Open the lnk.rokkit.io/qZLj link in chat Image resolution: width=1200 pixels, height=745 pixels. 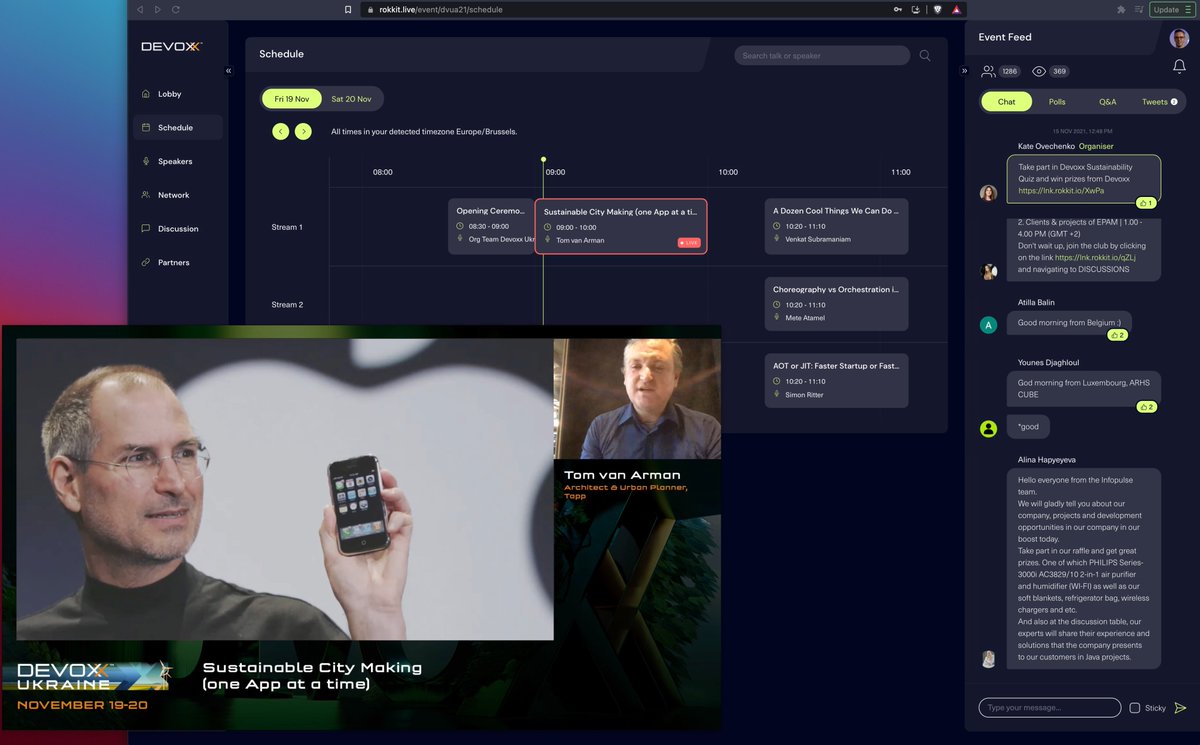pos(1095,257)
